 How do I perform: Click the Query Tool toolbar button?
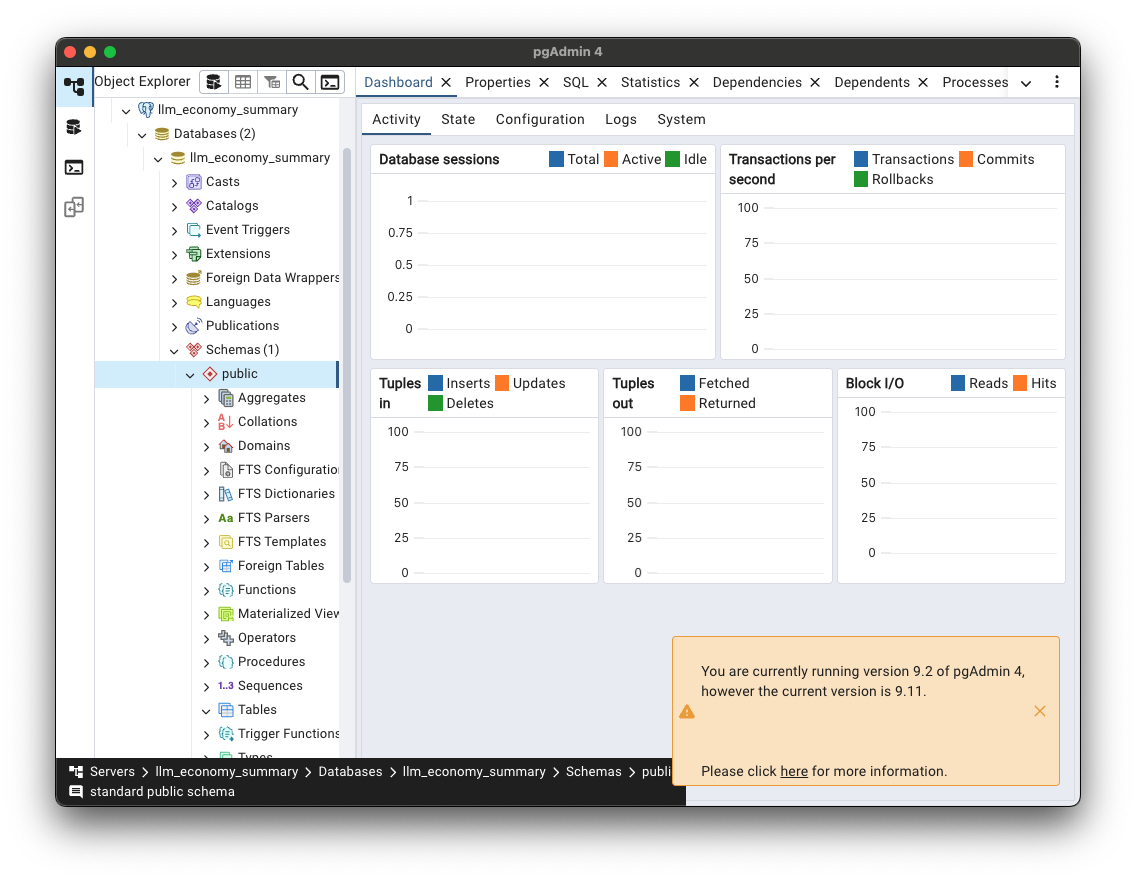(214, 82)
